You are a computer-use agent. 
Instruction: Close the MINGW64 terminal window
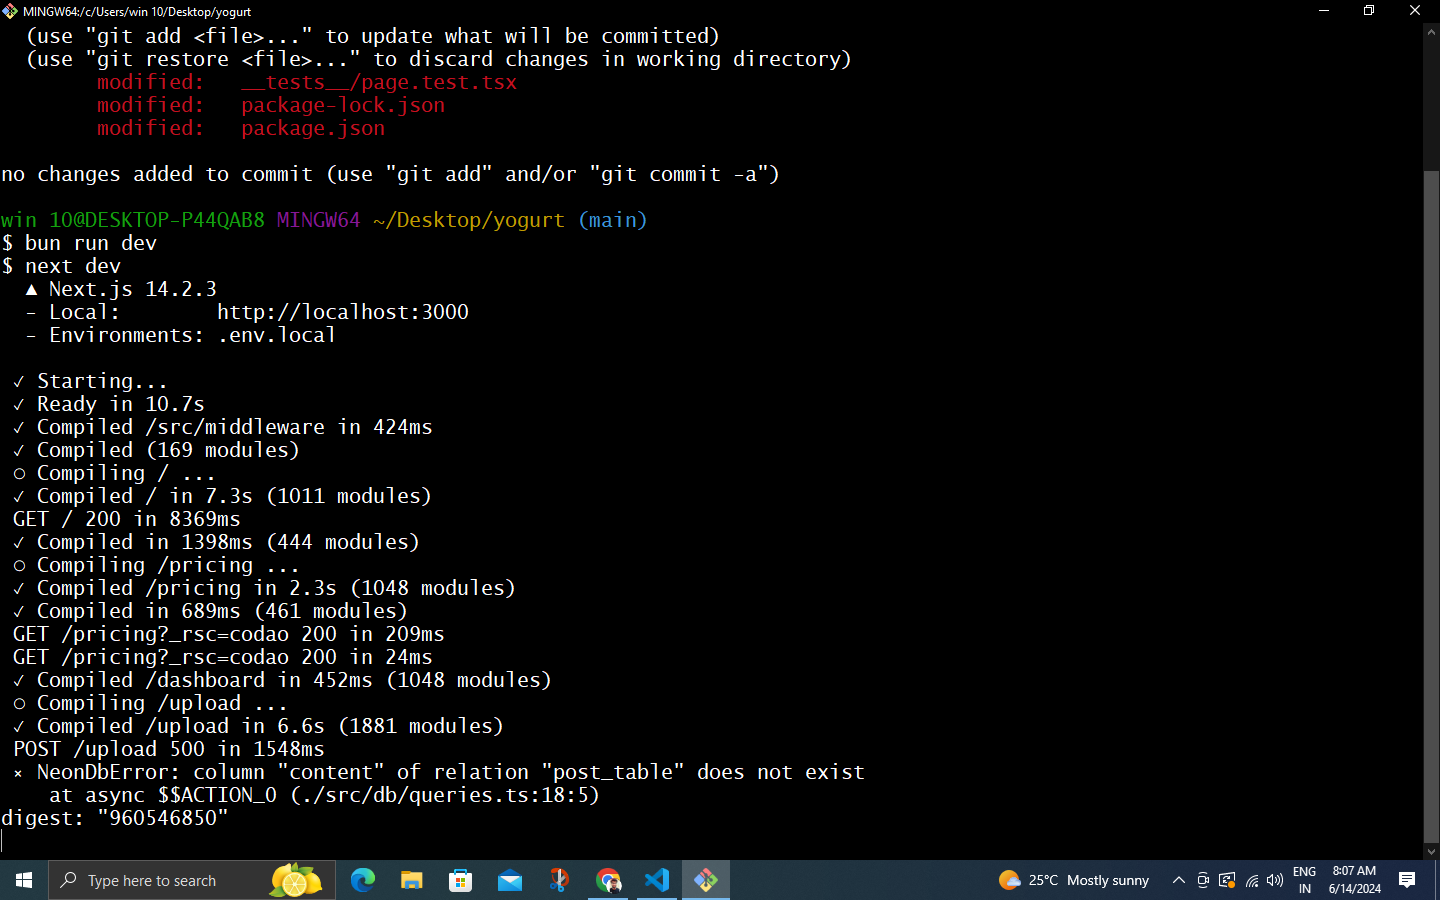[1415, 11]
